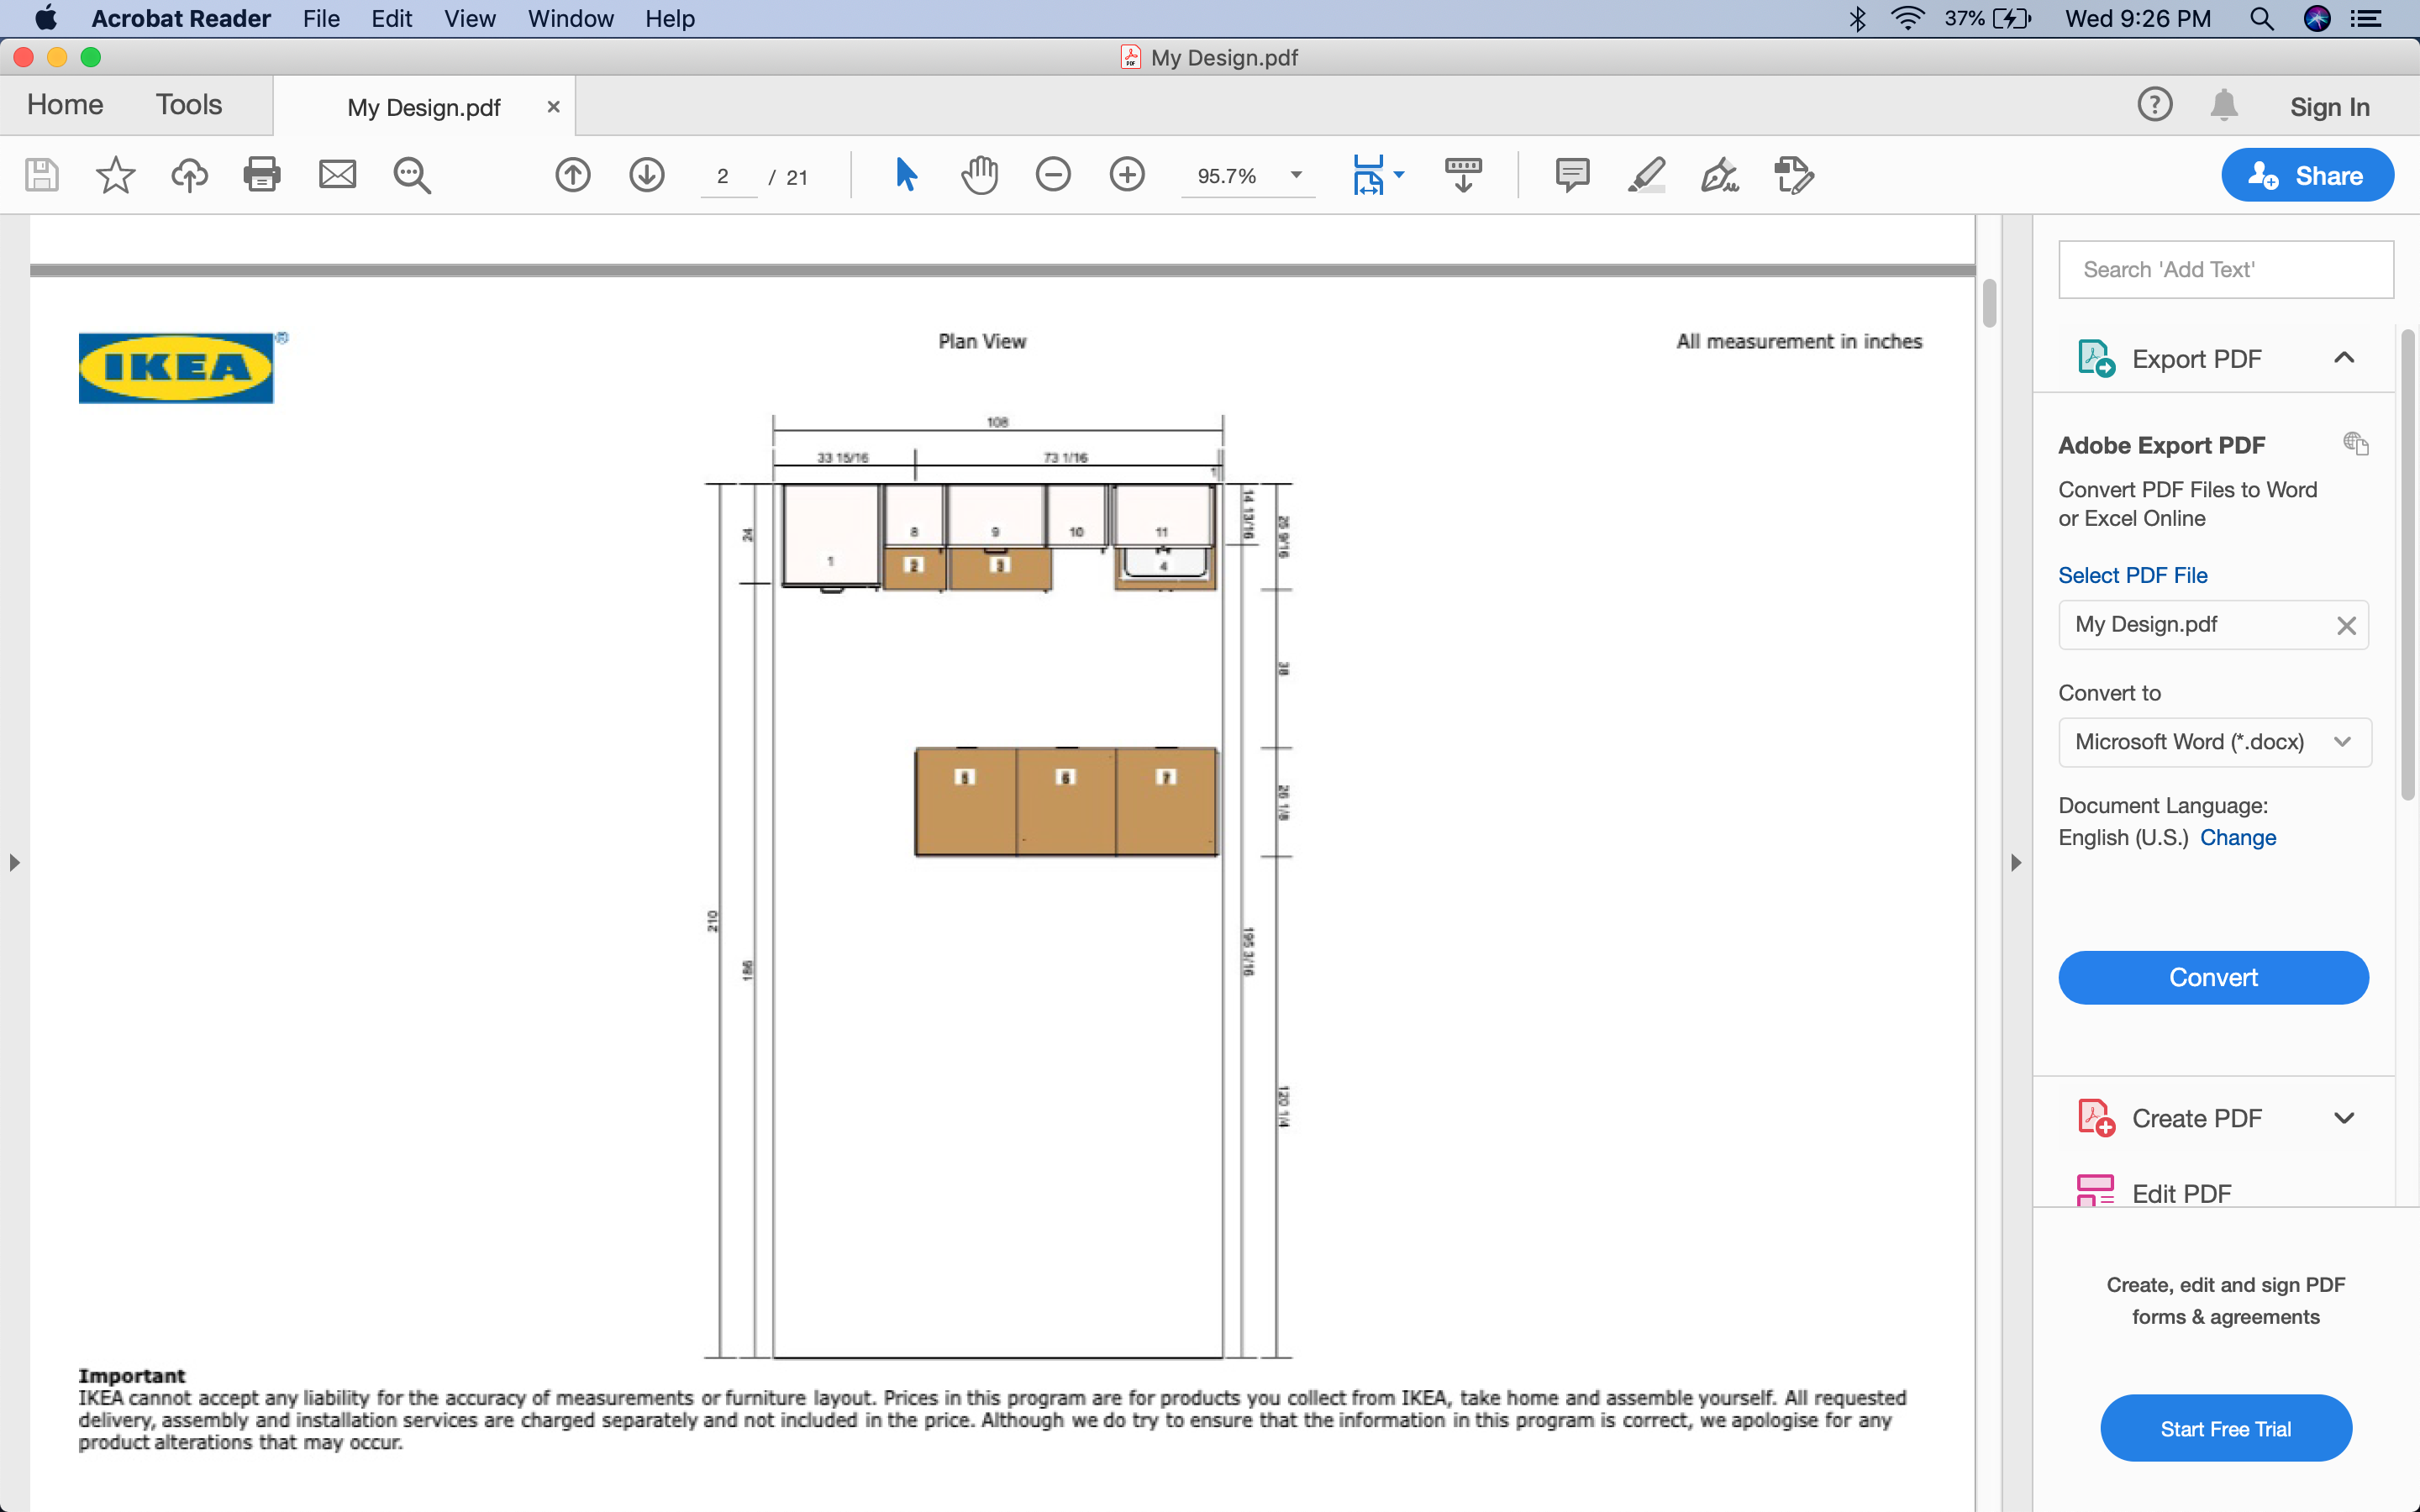2420x1512 pixels.
Task: Open the View menu
Action: pos(469,18)
